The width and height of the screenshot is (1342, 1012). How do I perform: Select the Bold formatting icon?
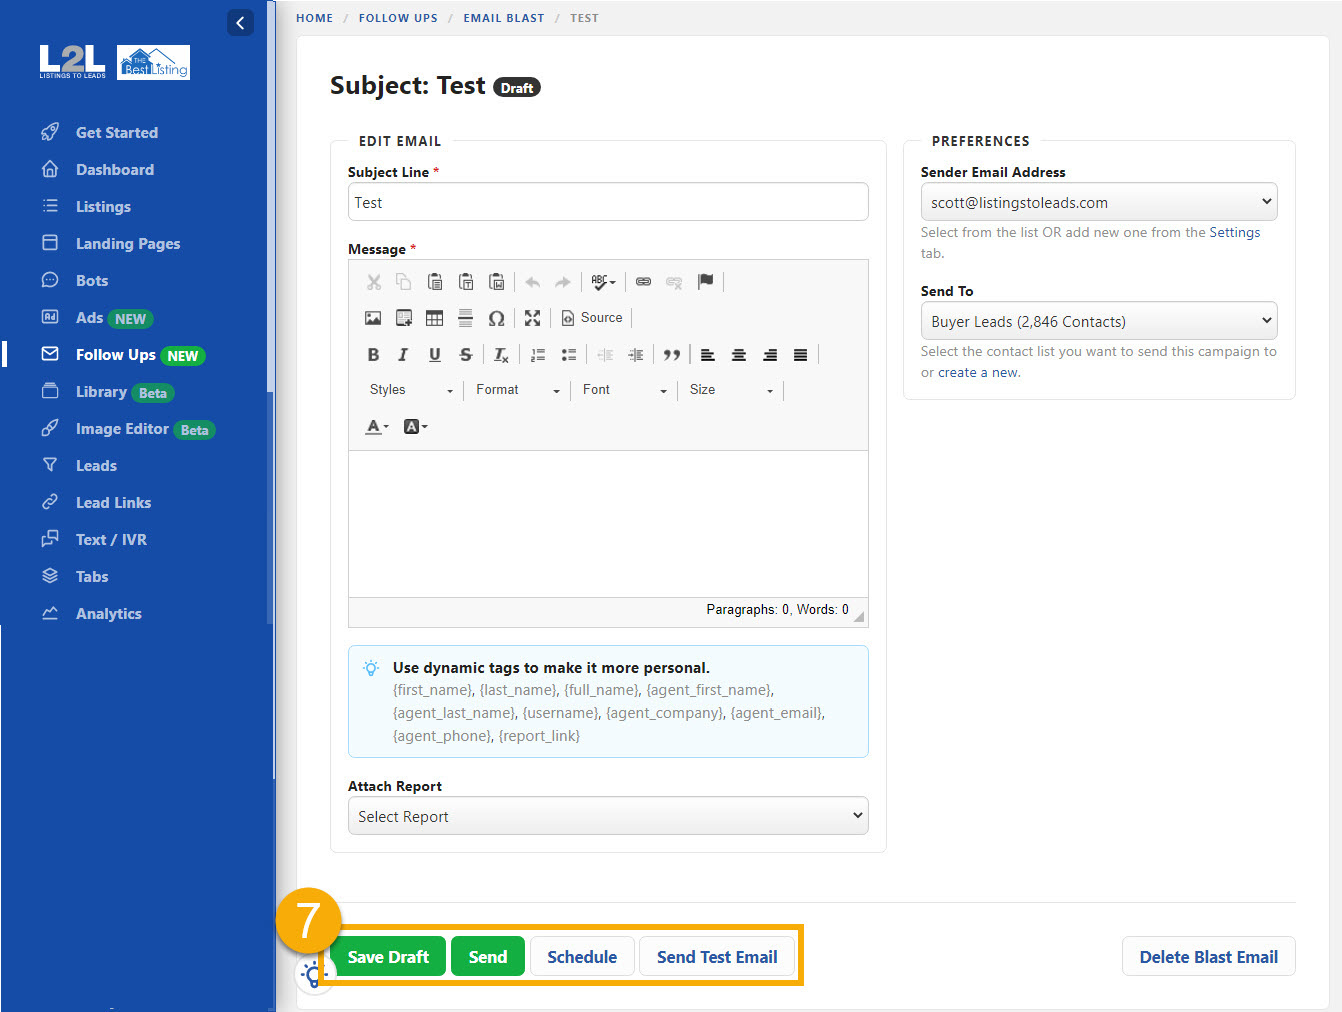click(373, 354)
